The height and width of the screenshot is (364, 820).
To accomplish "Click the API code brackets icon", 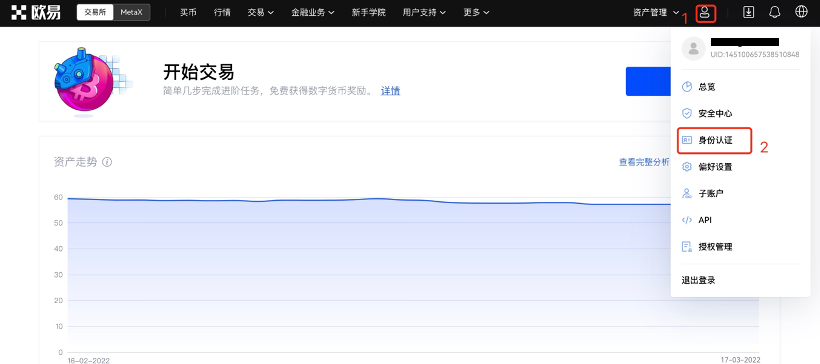I will (x=687, y=220).
